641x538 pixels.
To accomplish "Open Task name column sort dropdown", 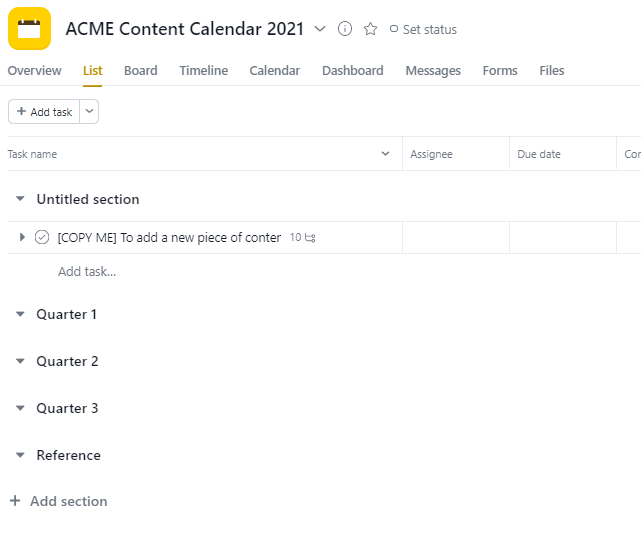I will click(x=385, y=154).
